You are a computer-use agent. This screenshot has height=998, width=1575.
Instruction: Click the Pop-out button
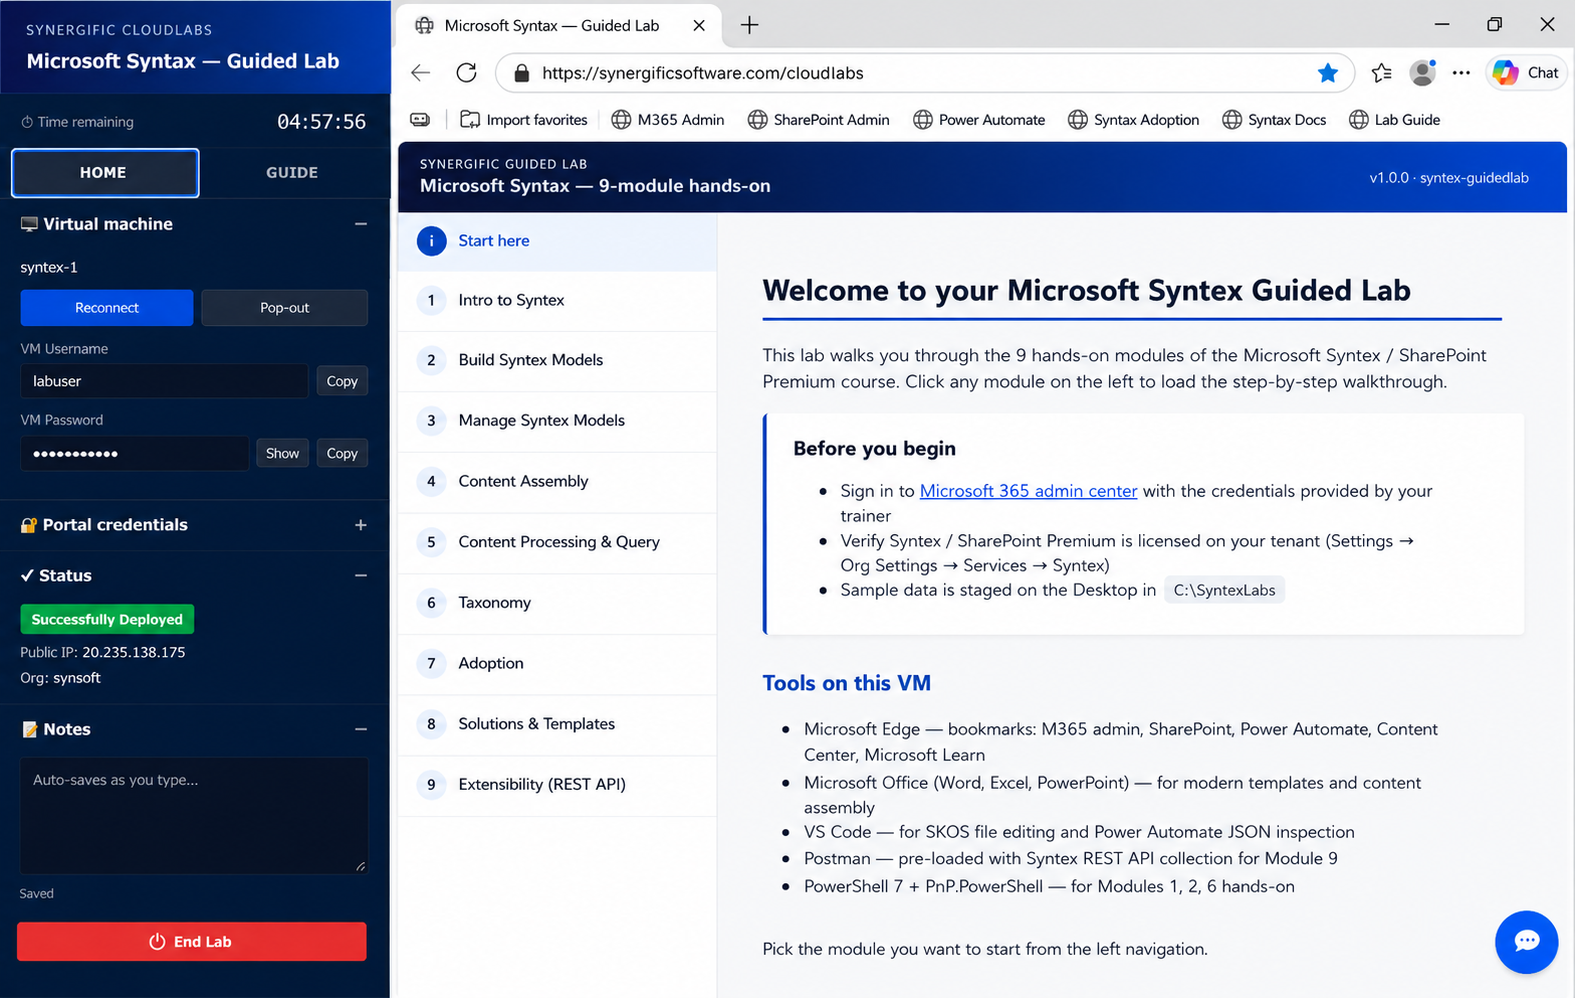pyautogui.click(x=285, y=308)
